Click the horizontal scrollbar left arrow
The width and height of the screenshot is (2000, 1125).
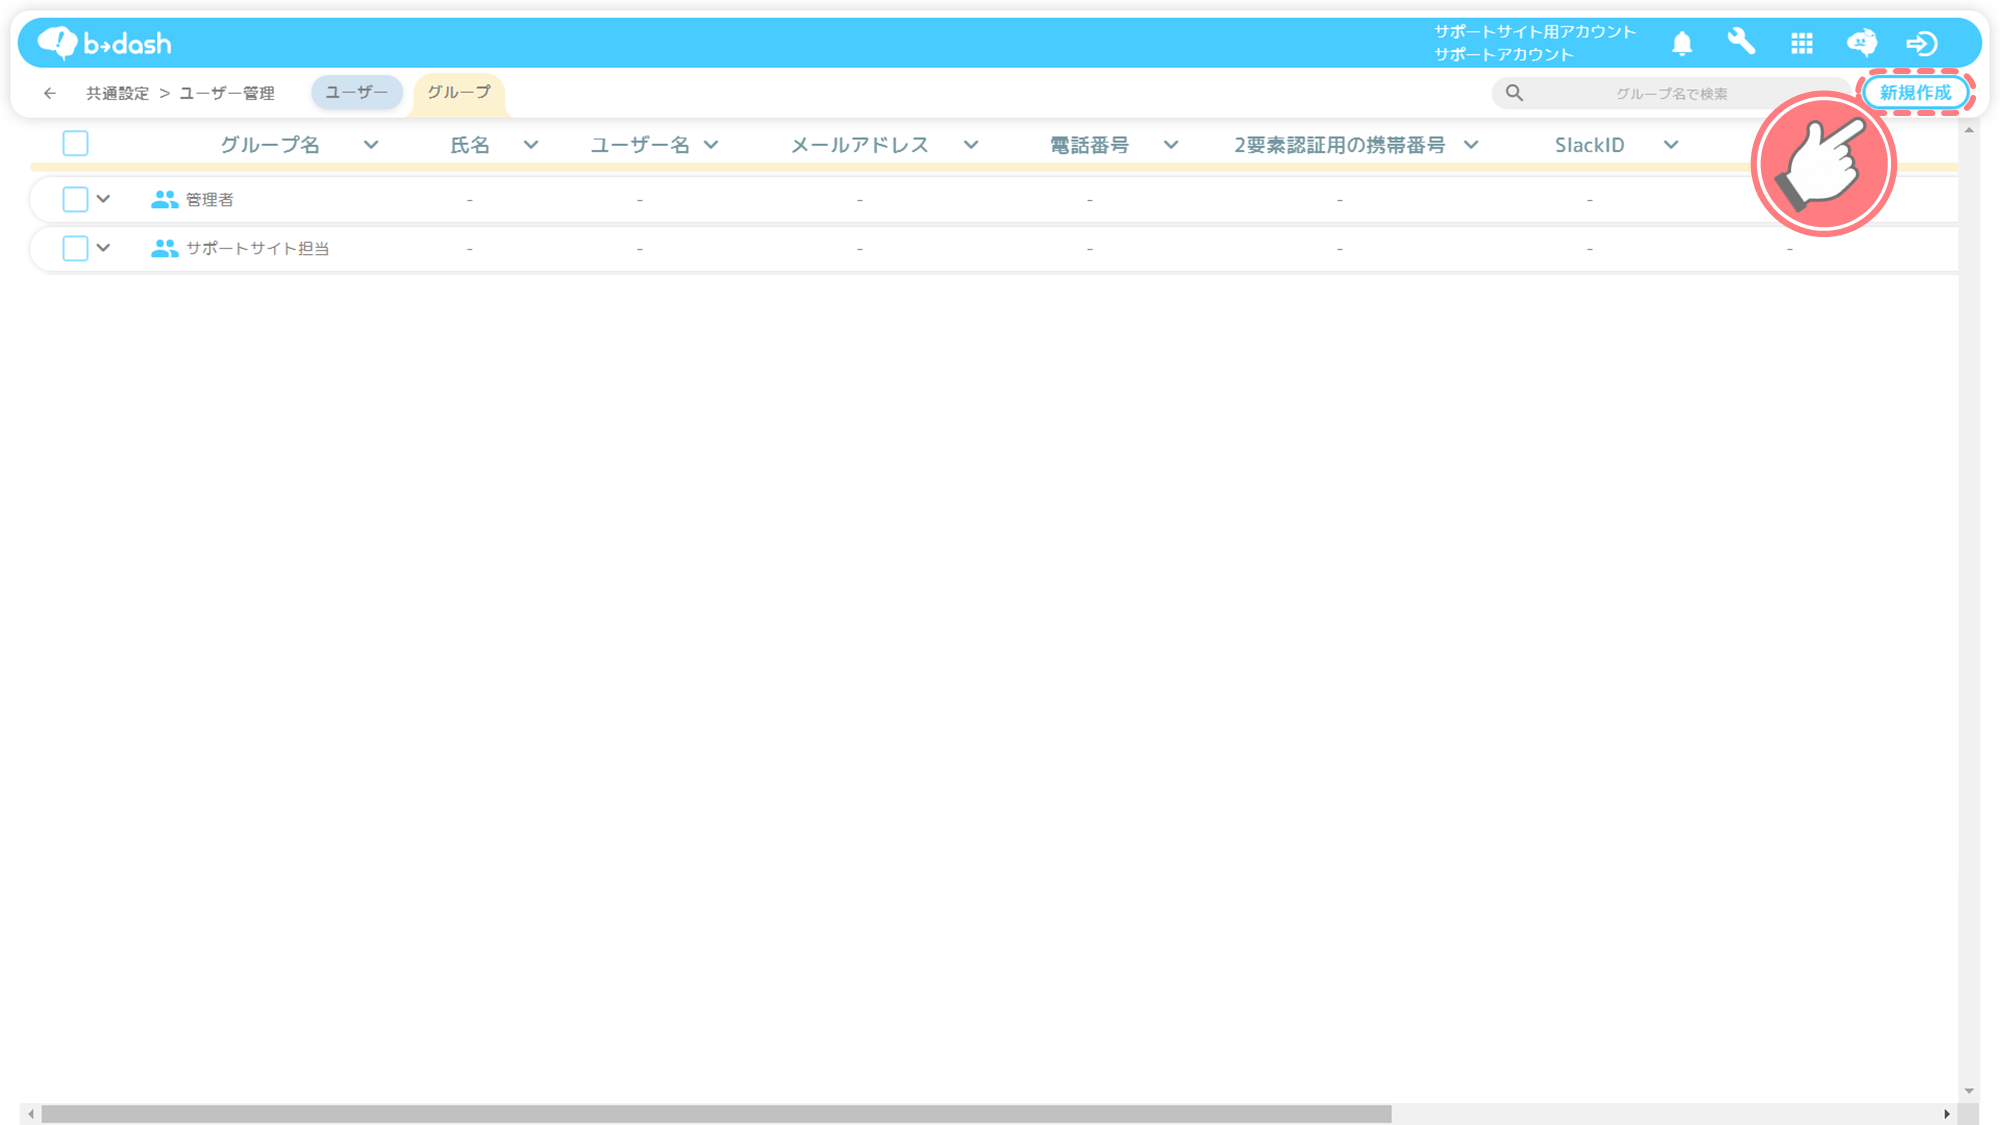click(x=32, y=1114)
